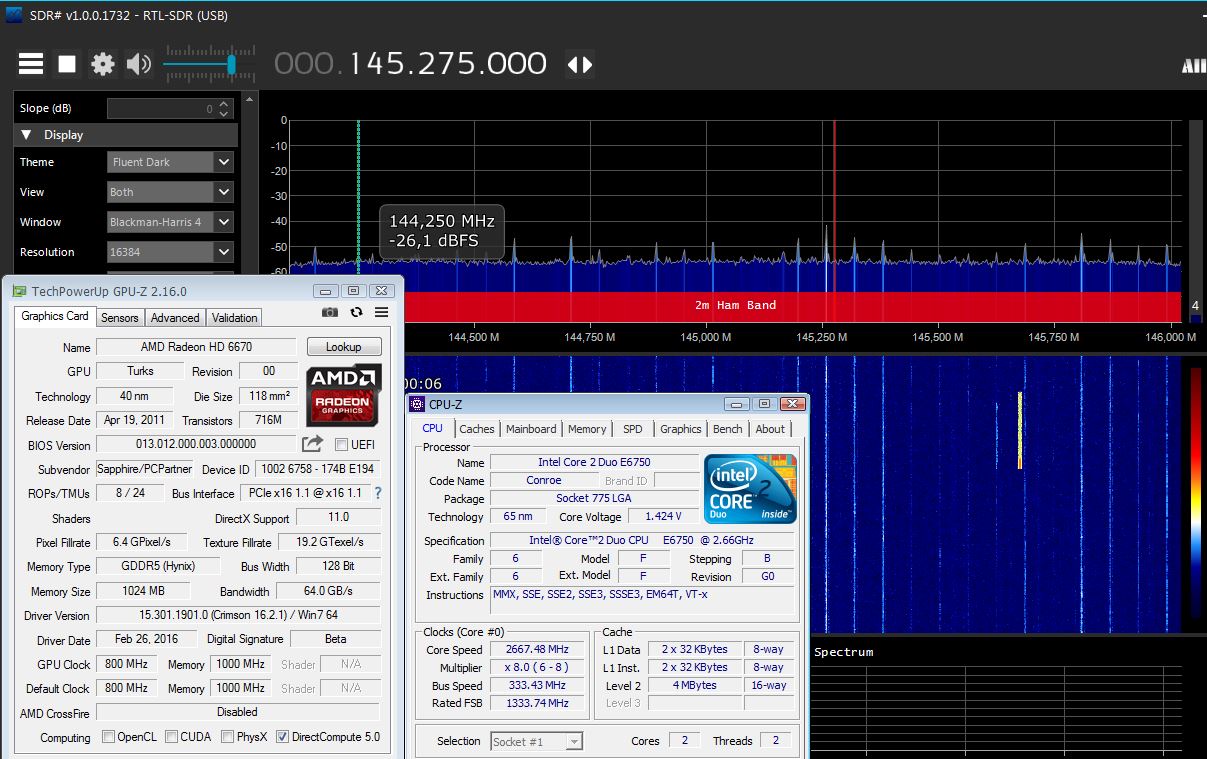Click the Instructions field in CPU-Z
Image resolution: width=1207 pixels, height=759 pixels.
click(x=643, y=600)
